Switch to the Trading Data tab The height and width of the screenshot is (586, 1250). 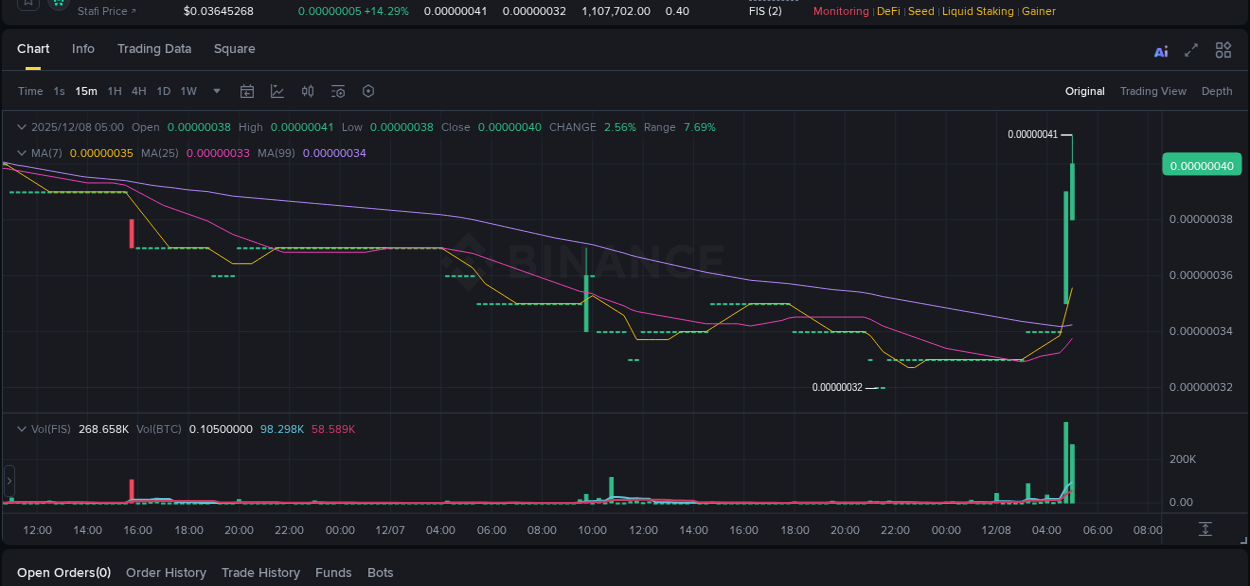click(154, 48)
